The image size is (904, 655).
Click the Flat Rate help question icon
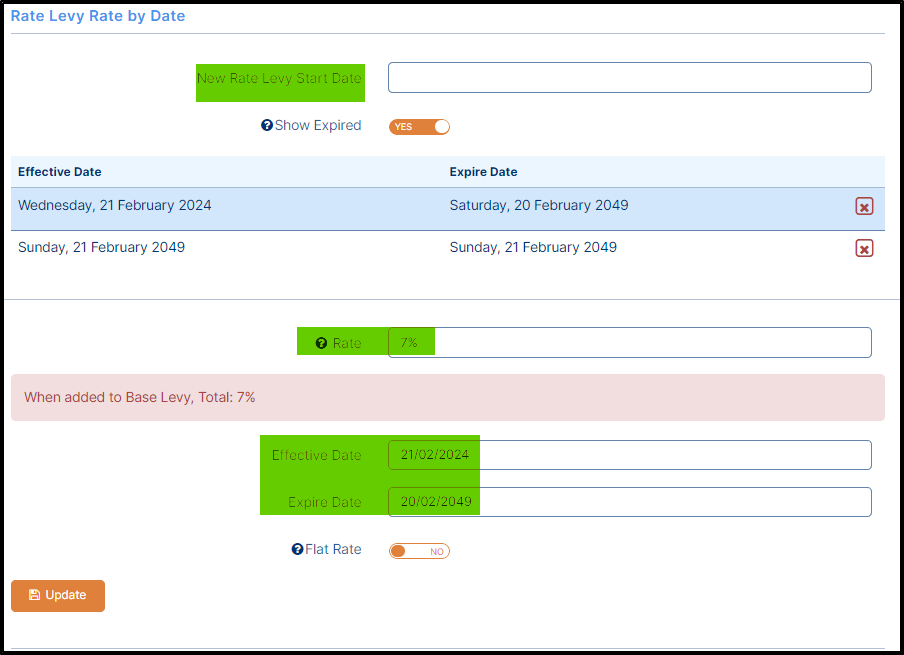(x=297, y=549)
